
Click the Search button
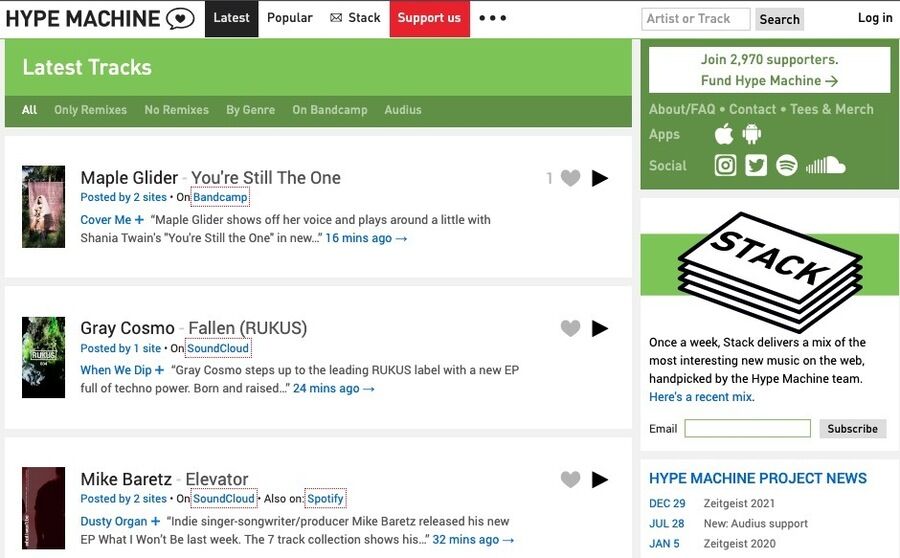(x=779, y=20)
